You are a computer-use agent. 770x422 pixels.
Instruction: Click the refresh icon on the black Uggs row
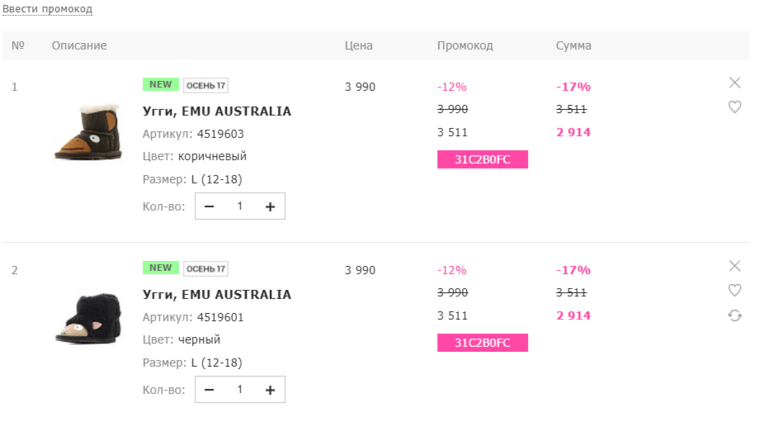point(735,316)
